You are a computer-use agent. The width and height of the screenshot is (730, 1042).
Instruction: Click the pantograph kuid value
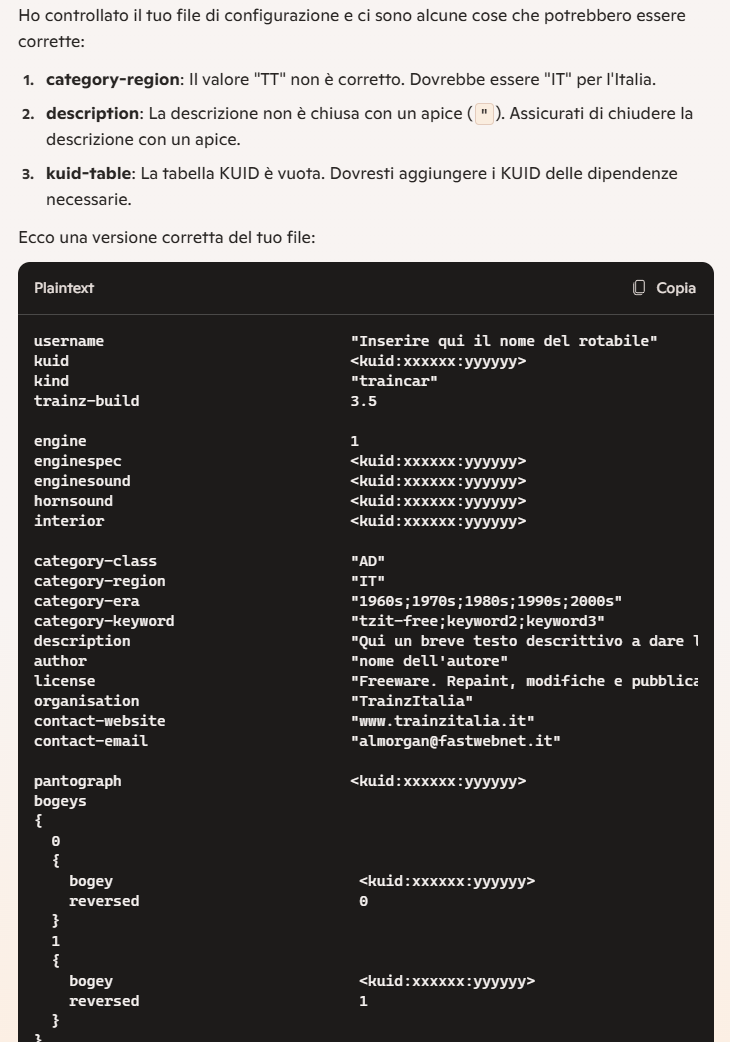coord(438,781)
